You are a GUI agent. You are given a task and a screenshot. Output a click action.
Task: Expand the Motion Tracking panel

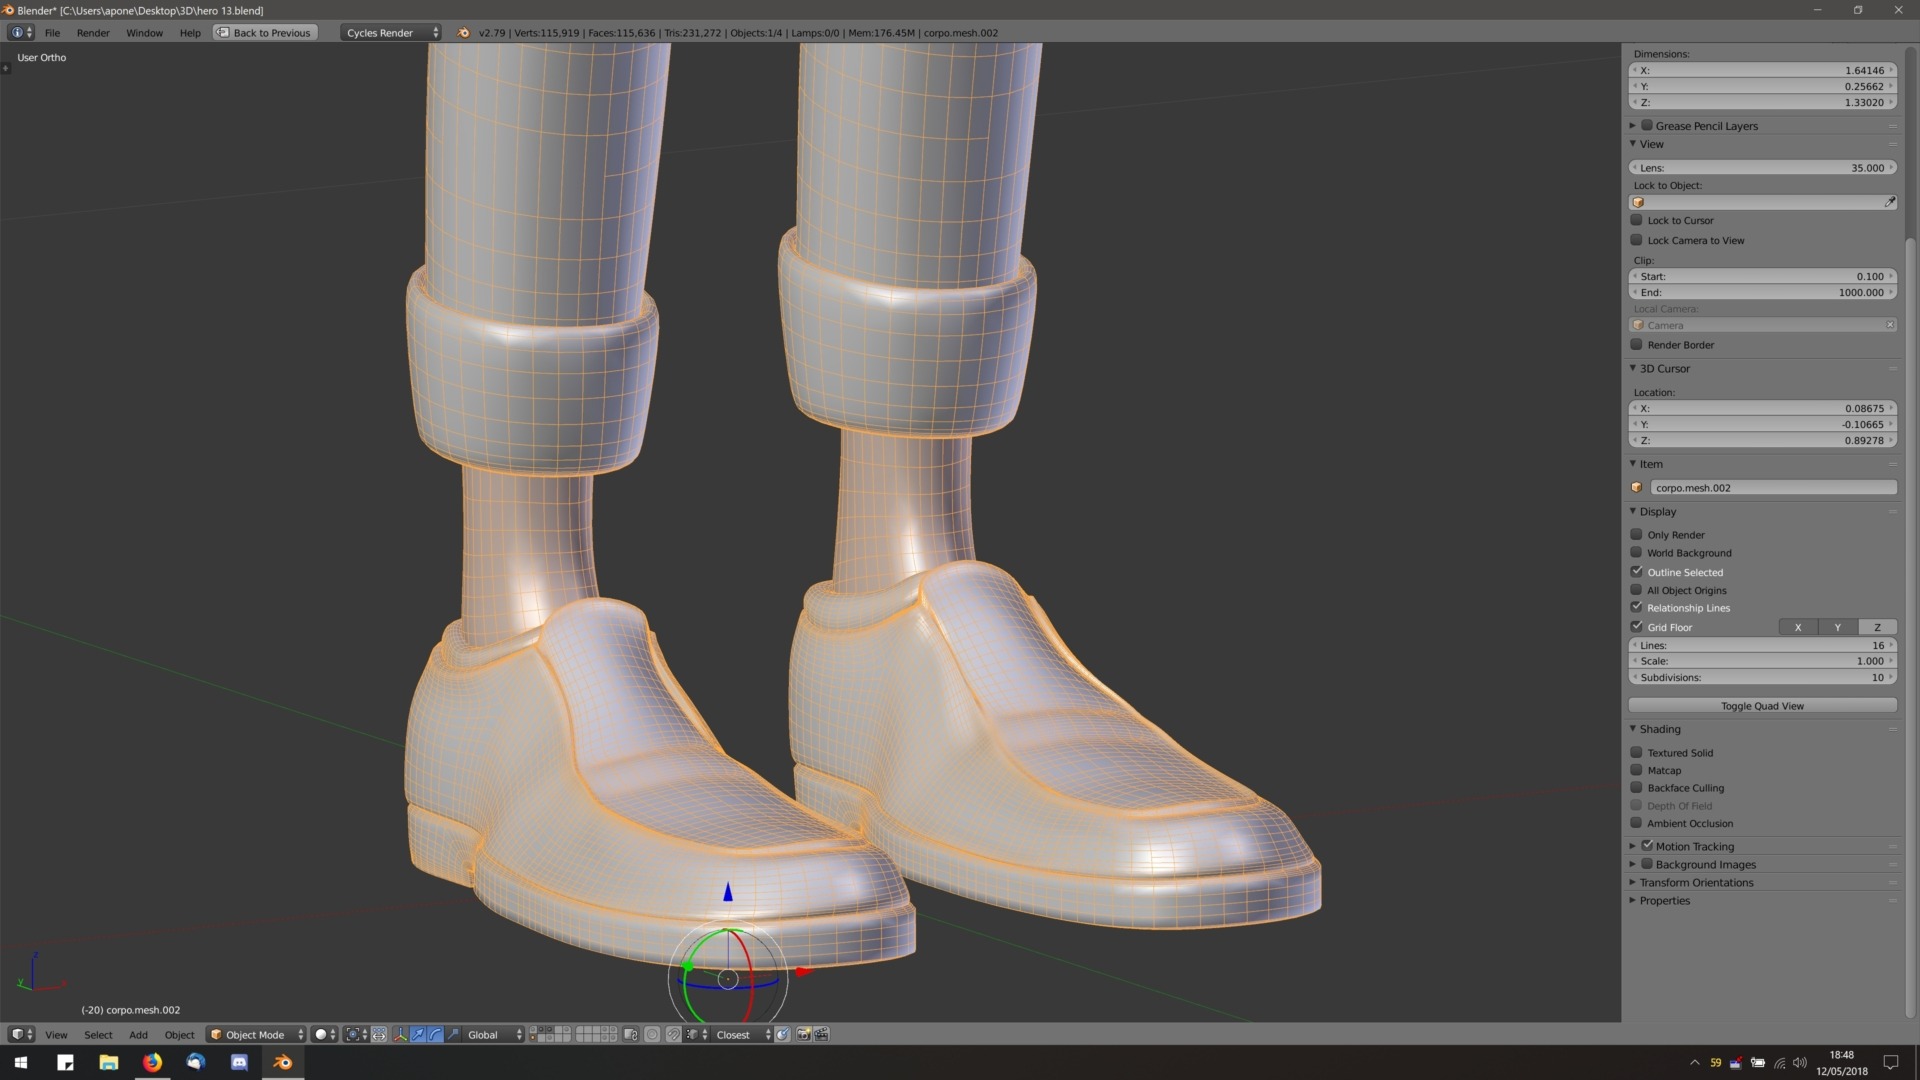tap(1633, 846)
